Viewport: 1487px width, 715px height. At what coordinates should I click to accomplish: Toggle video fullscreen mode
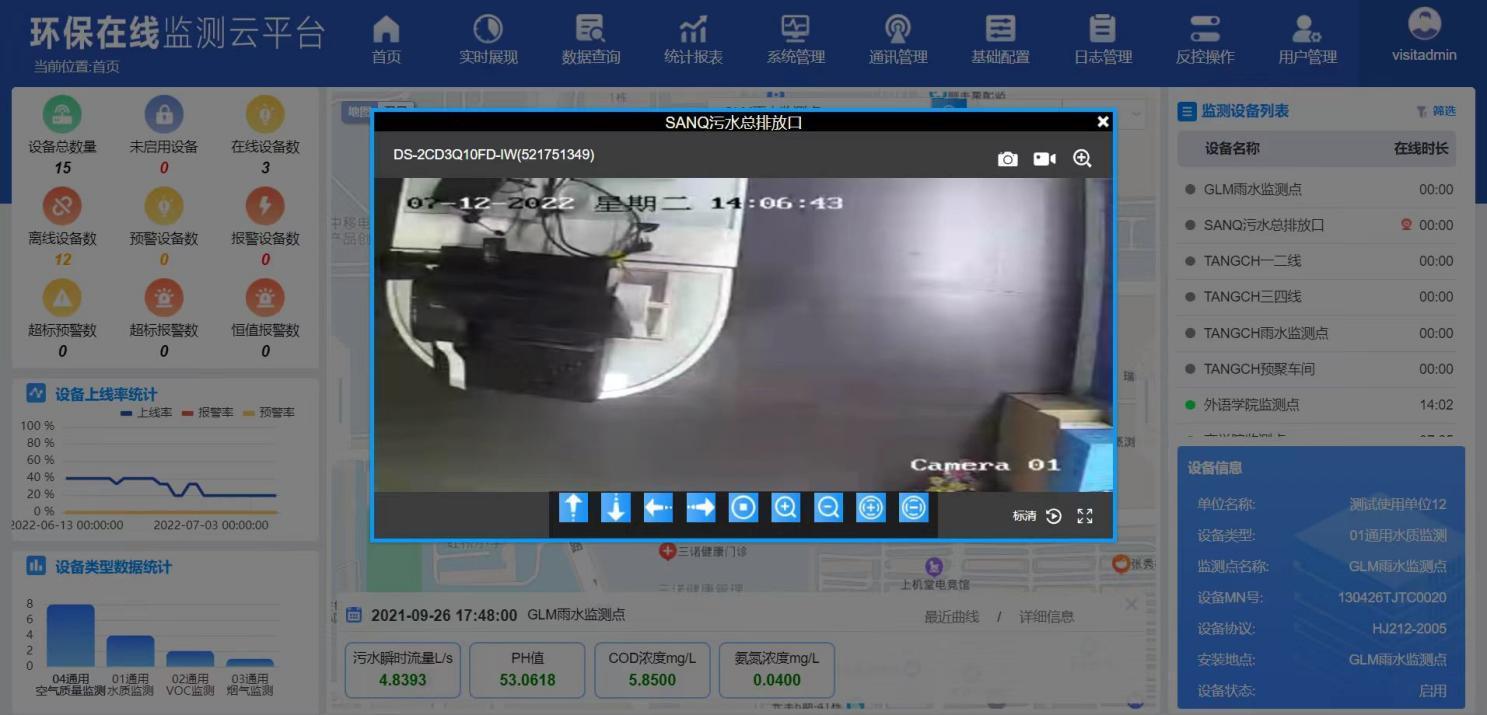[1085, 516]
